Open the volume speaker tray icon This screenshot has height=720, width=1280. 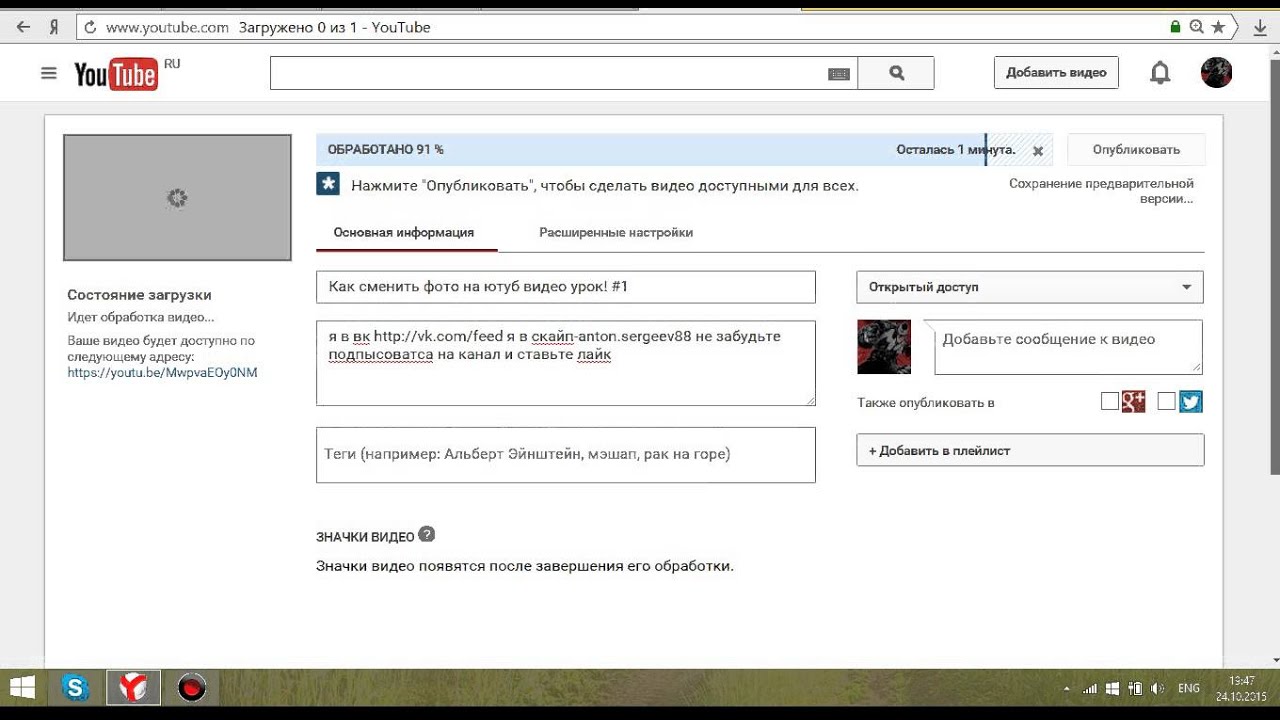coord(1158,689)
